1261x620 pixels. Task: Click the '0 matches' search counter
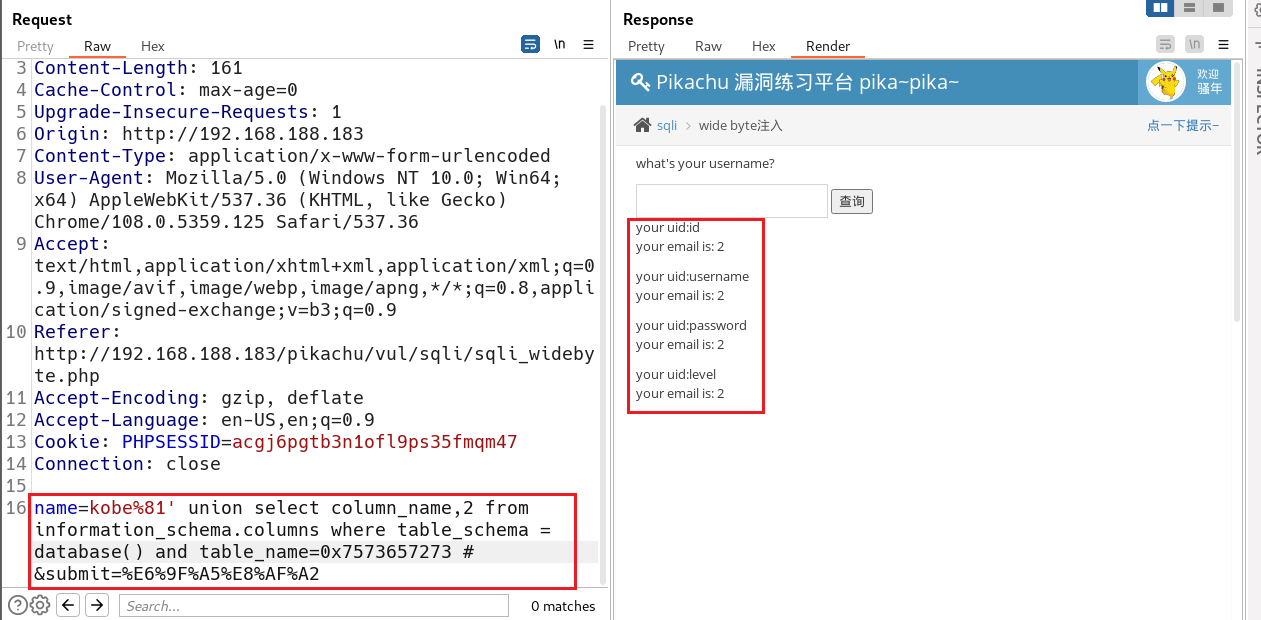pos(563,606)
